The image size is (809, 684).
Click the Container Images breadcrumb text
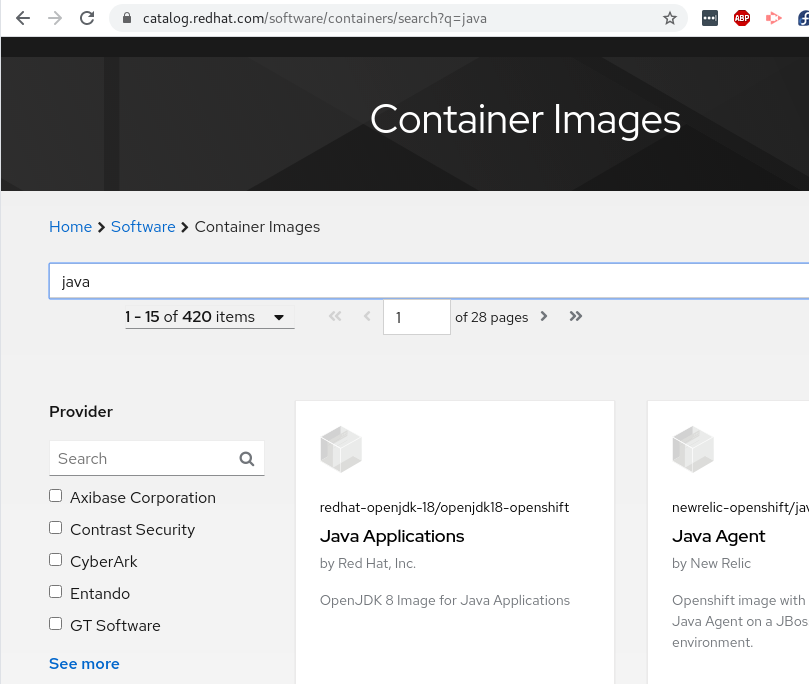pos(257,227)
